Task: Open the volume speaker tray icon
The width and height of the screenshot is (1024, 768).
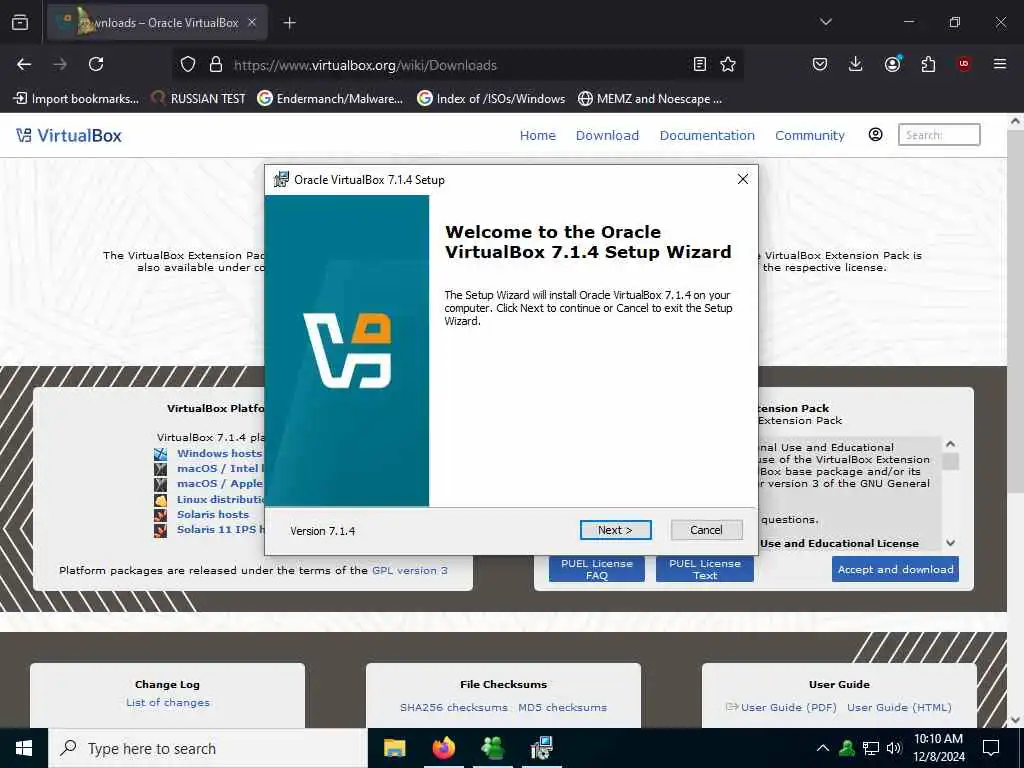Action: tap(894, 748)
